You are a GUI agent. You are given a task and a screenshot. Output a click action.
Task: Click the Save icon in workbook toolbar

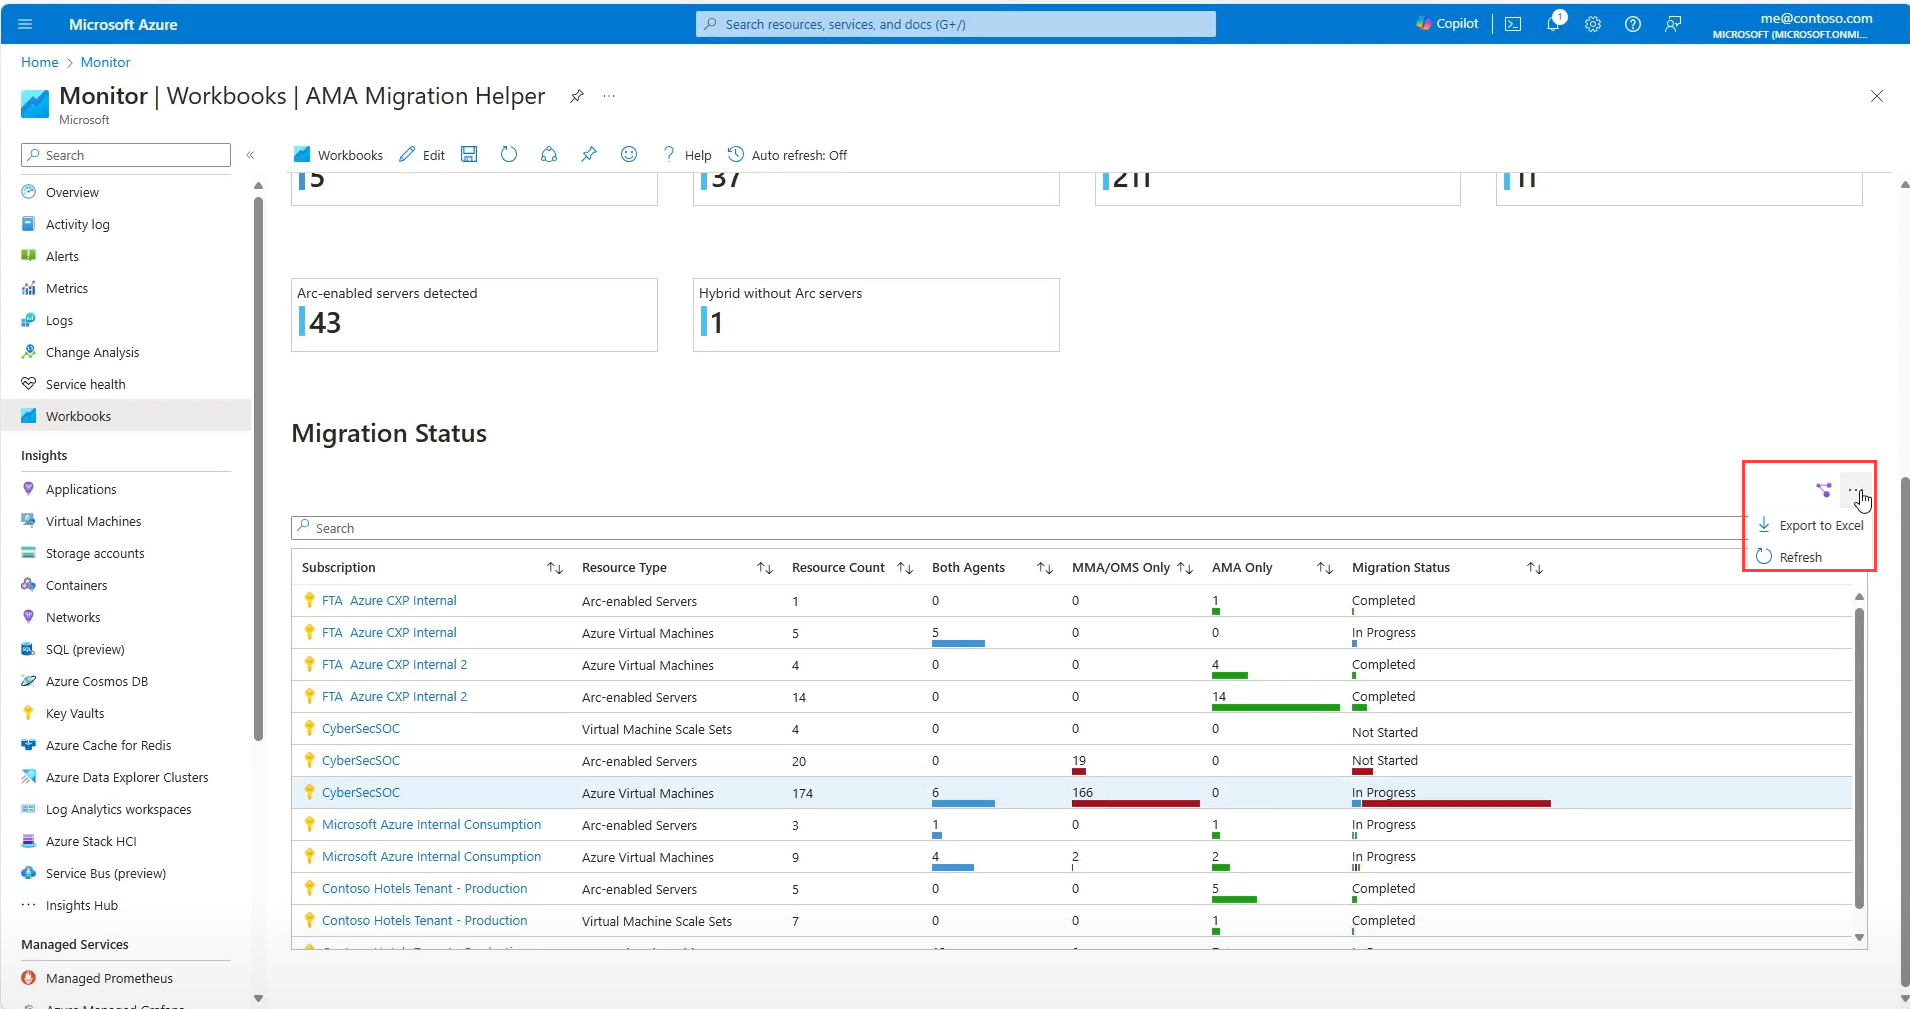pyautogui.click(x=469, y=154)
